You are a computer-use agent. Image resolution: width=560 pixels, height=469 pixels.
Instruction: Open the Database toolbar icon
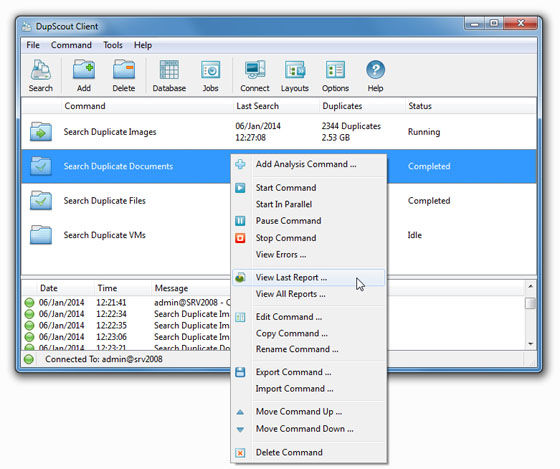click(x=169, y=76)
